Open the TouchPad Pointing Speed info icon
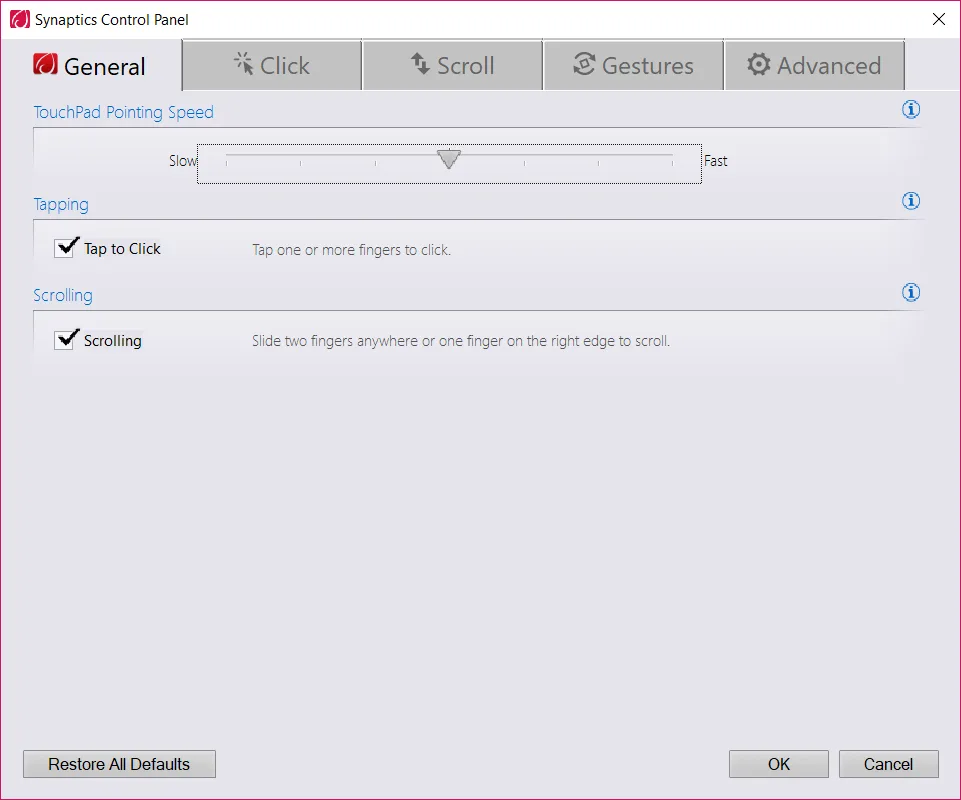This screenshot has width=961, height=800. (x=911, y=110)
